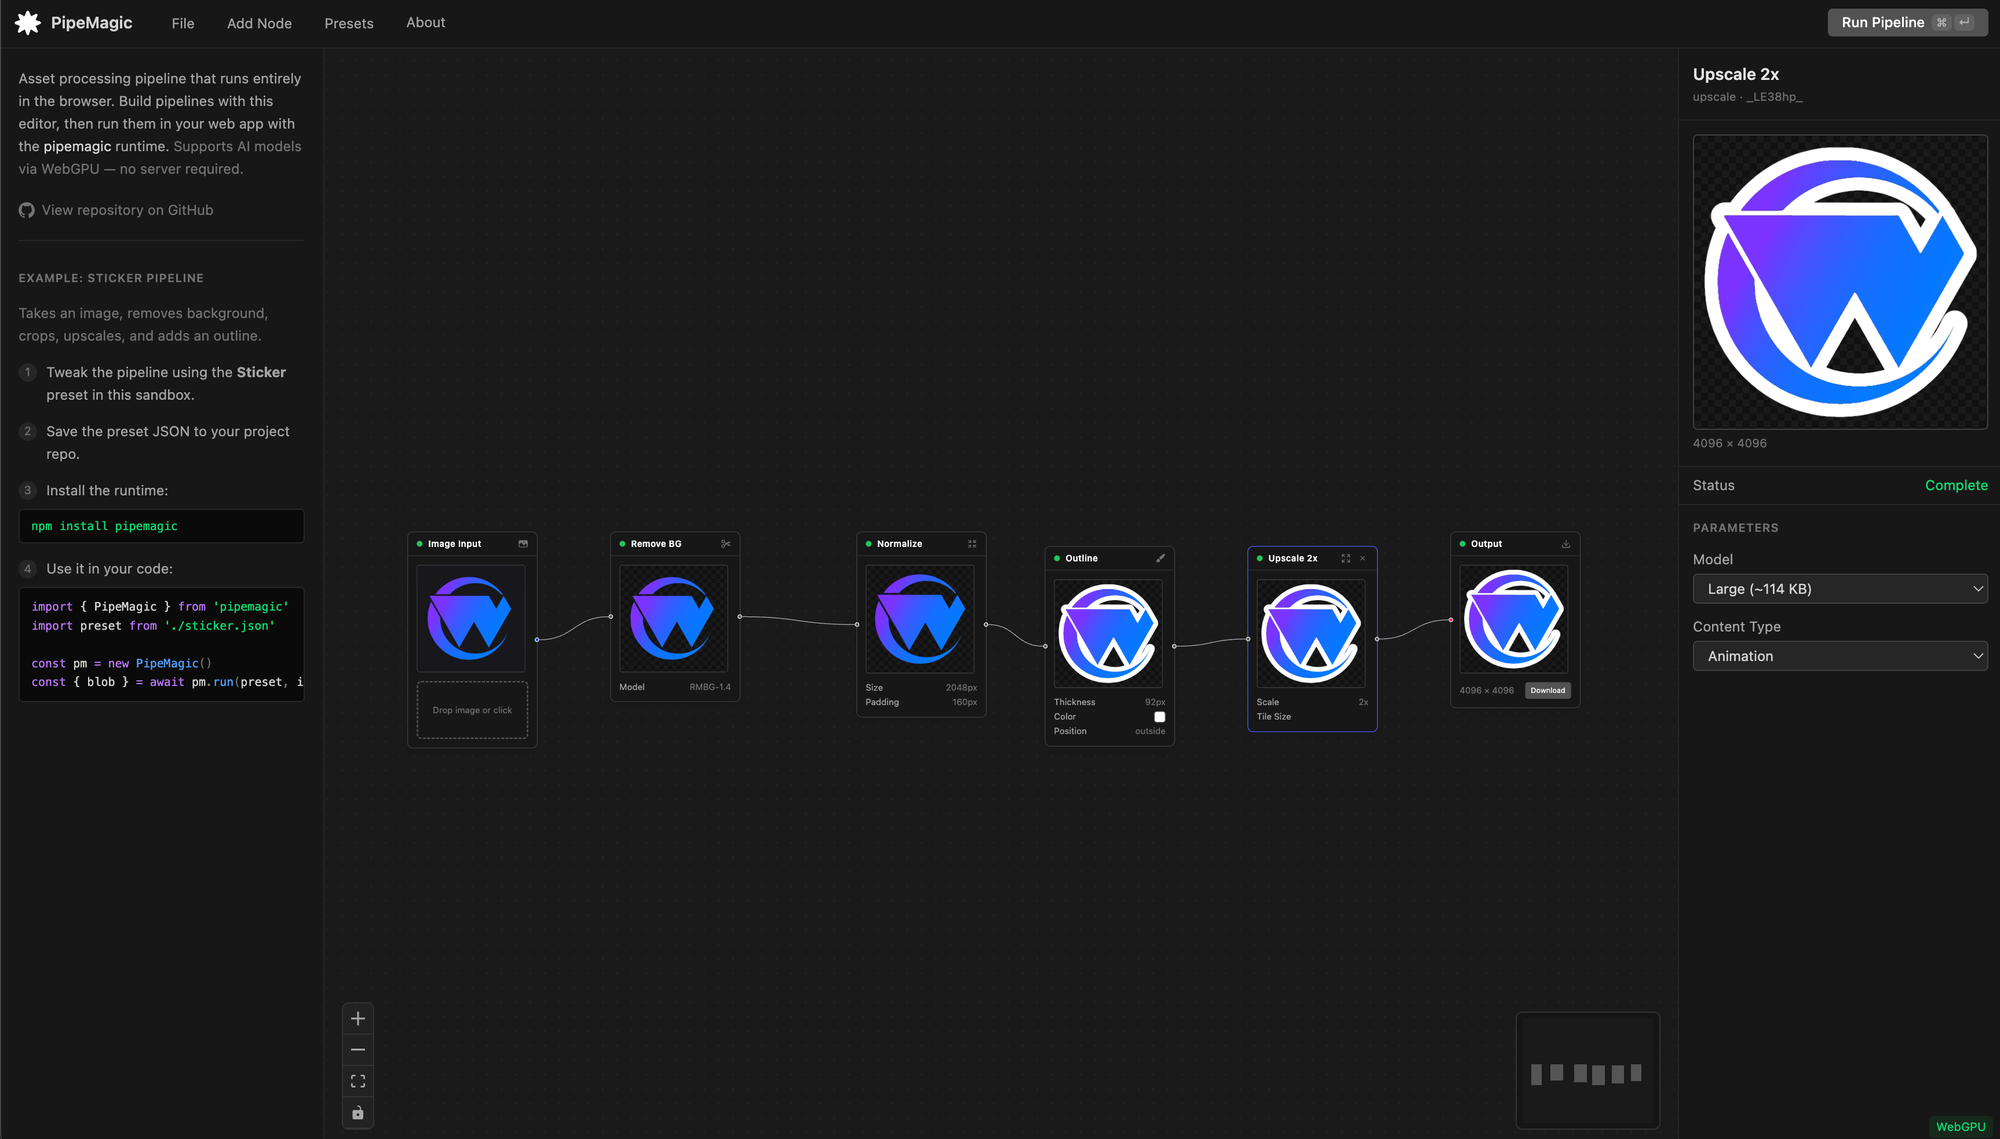2000x1139 pixels.
Task: Click the Image Input node picture icon
Action: coord(523,544)
